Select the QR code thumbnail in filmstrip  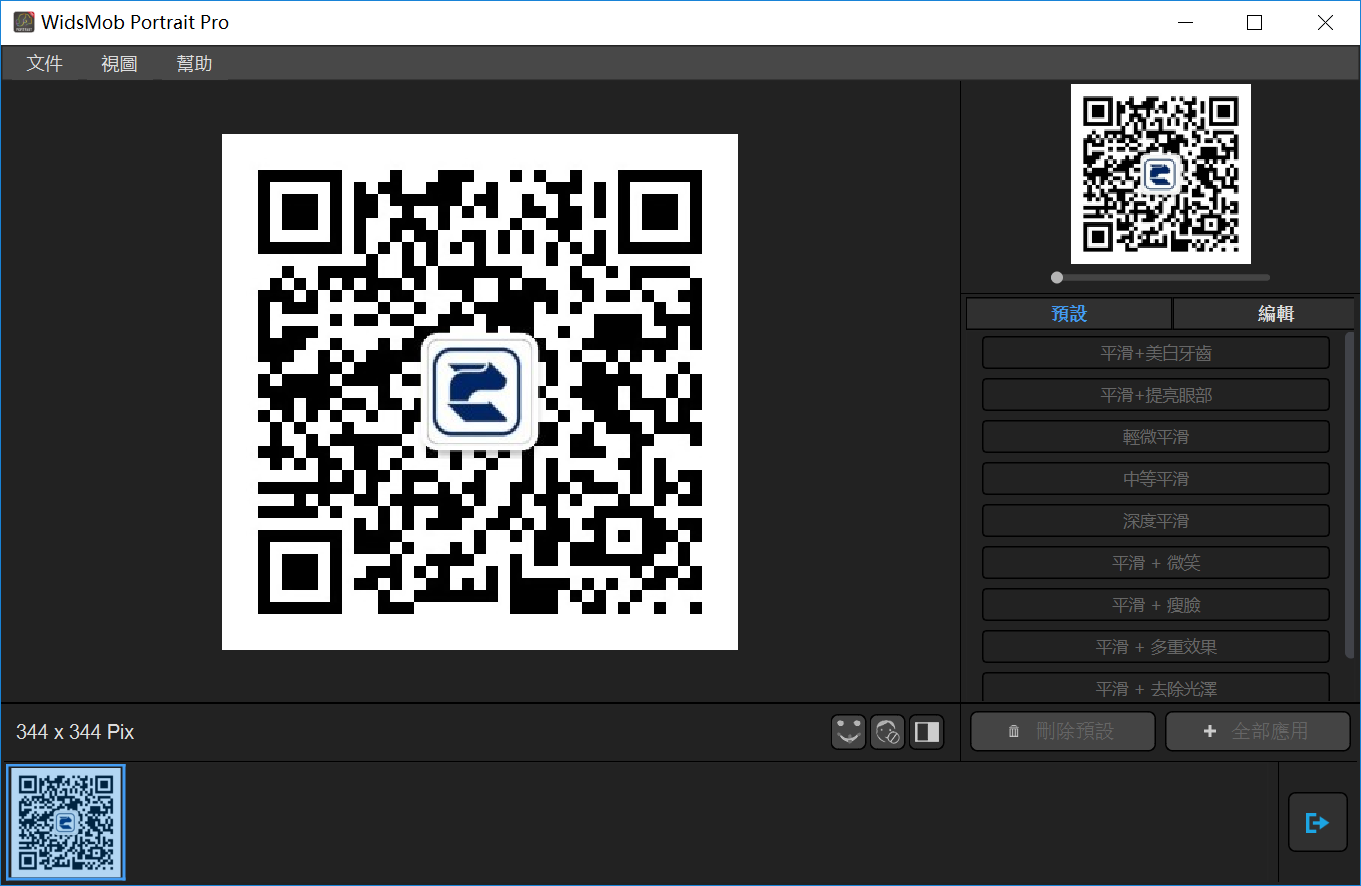pyautogui.click(x=66, y=822)
